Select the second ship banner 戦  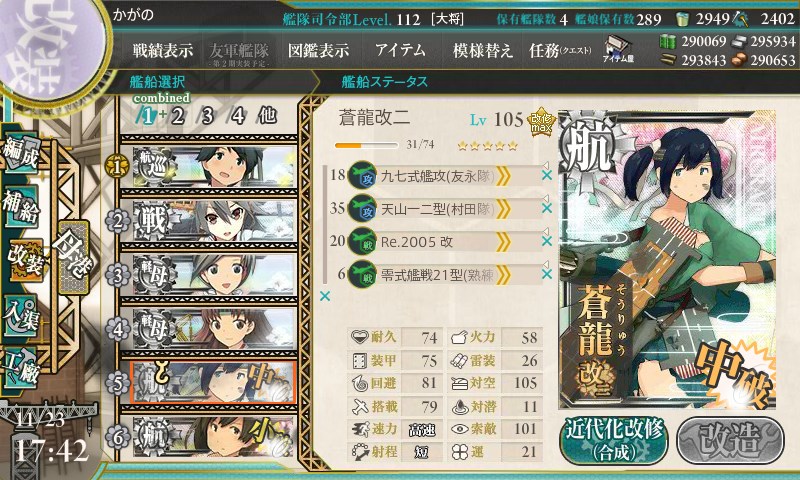click(209, 221)
